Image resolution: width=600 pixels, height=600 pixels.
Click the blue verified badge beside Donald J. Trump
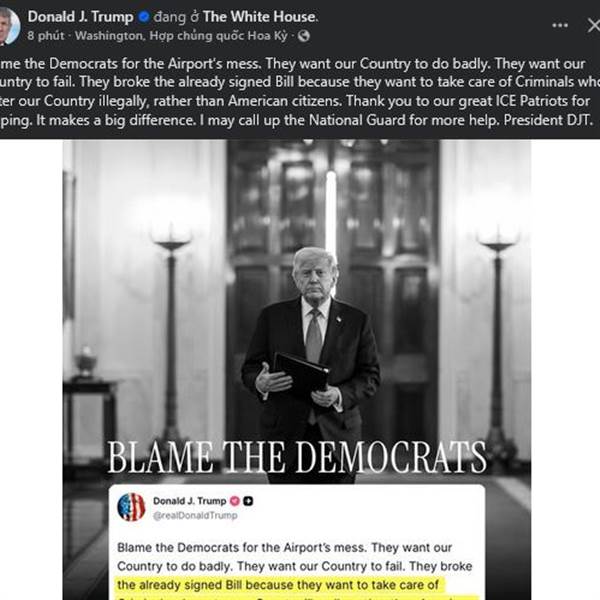coord(144,17)
